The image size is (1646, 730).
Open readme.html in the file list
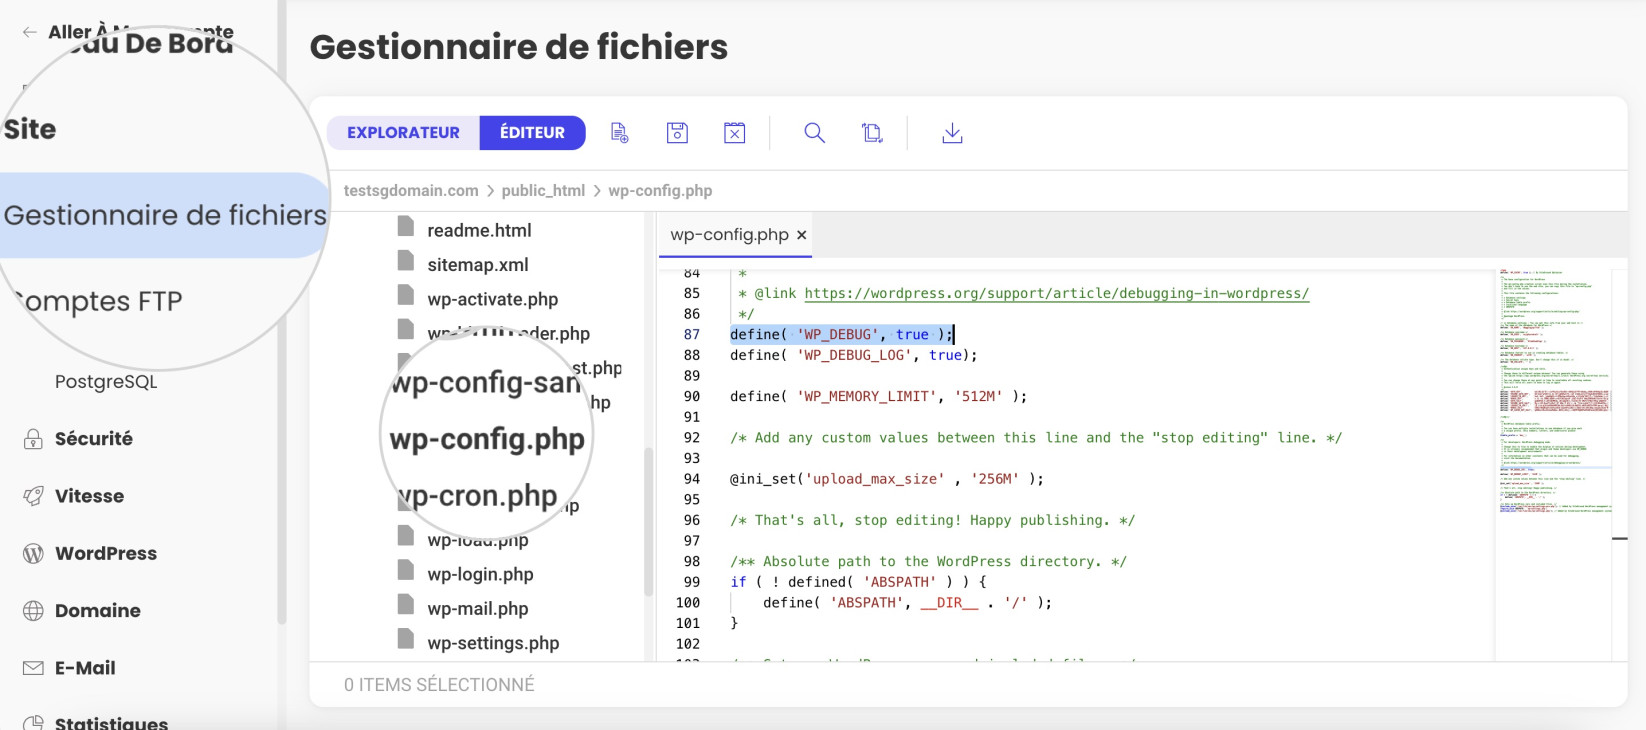pyautogui.click(x=479, y=230)
